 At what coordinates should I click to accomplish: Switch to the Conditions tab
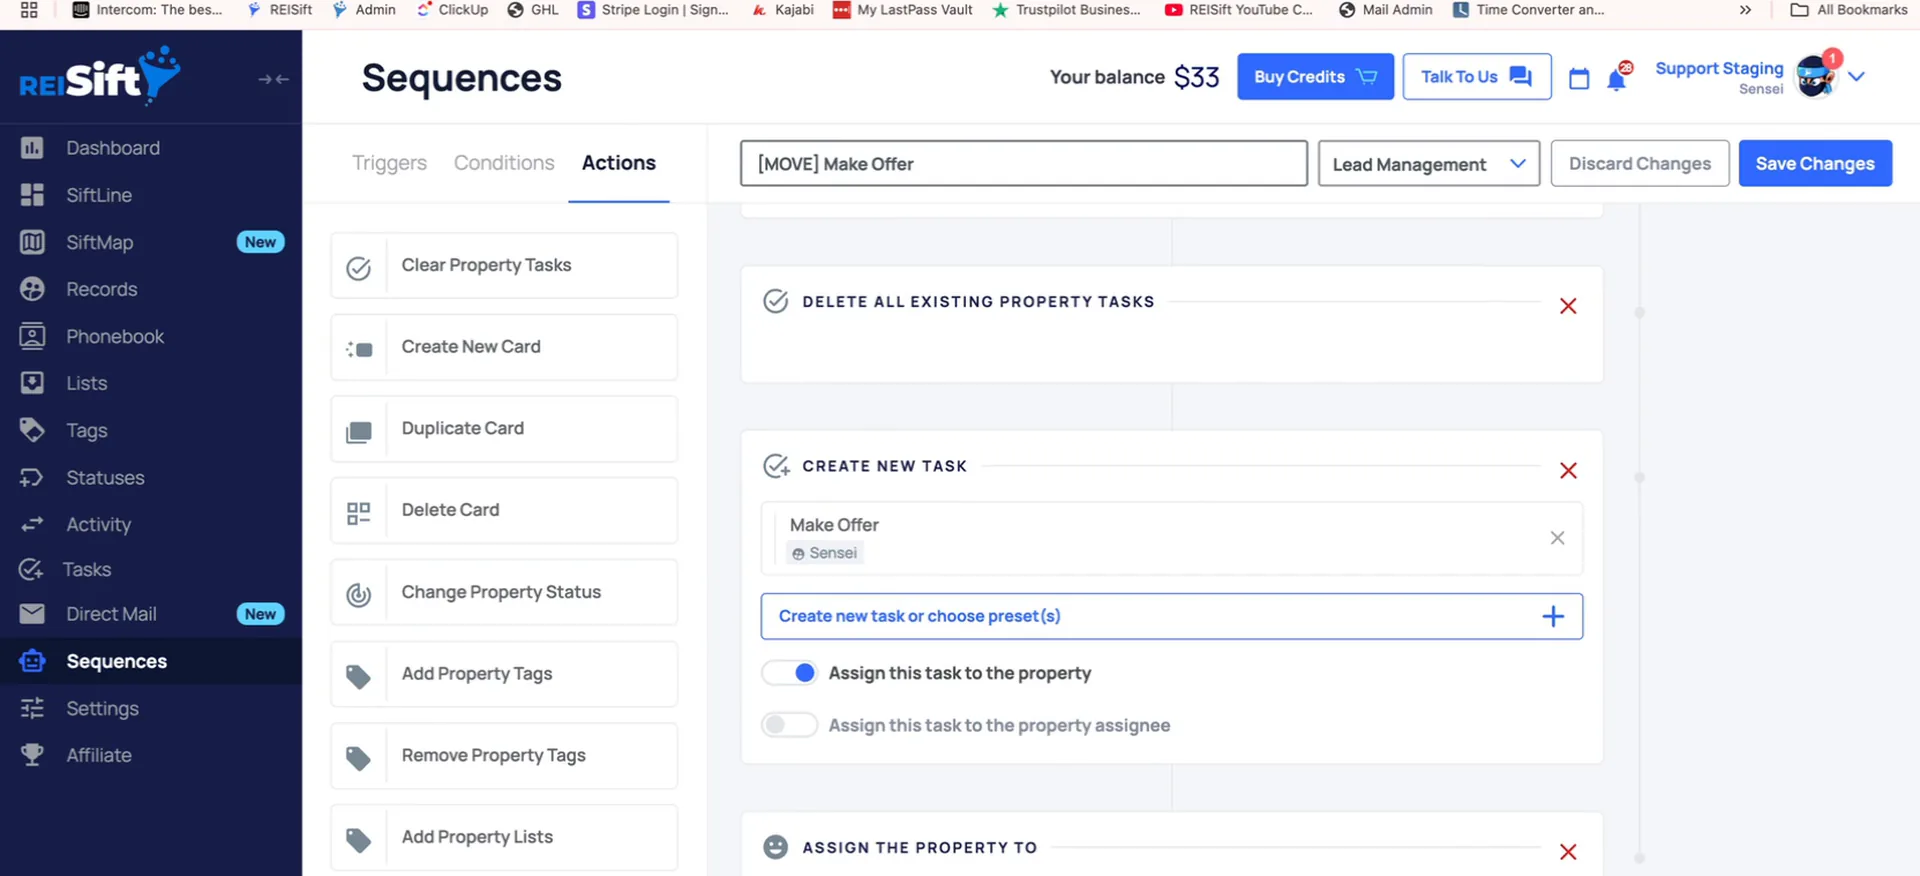[x=504, y=163]
